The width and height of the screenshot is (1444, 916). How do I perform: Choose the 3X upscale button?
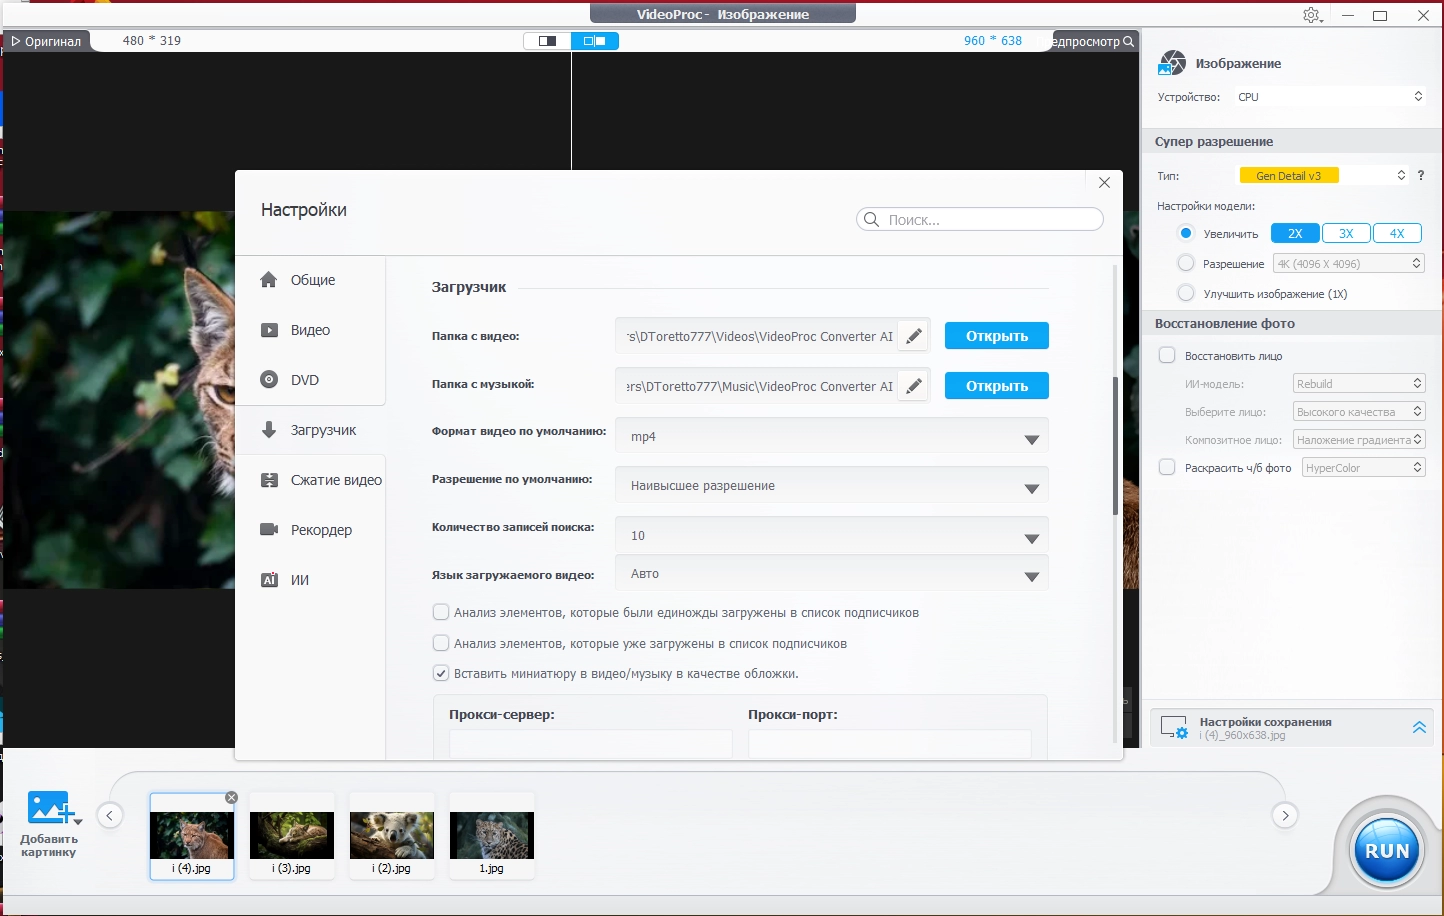point(1346,233)
